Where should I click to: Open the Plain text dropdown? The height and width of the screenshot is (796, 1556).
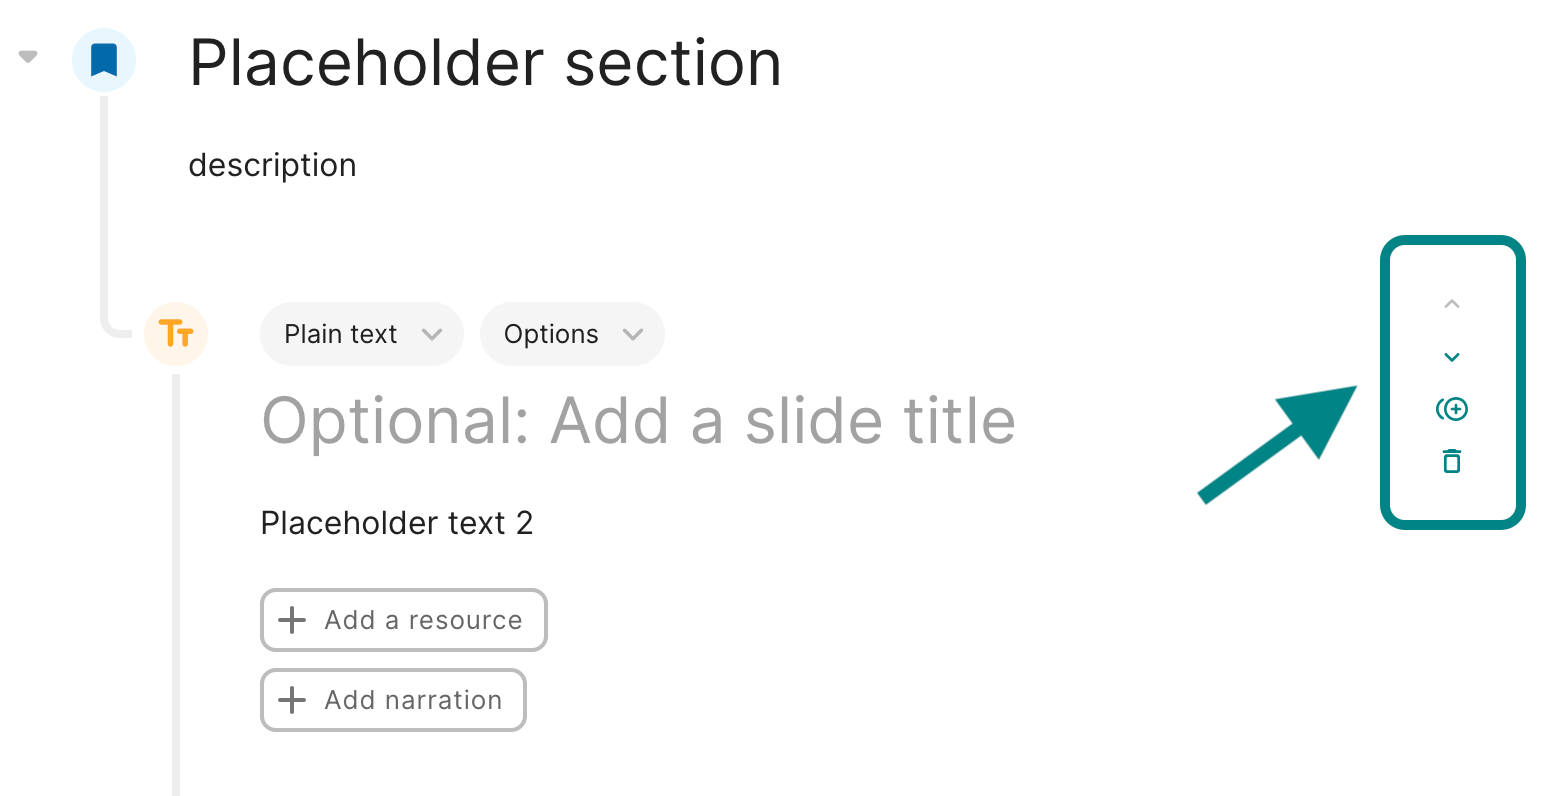(x=362, y=334)
